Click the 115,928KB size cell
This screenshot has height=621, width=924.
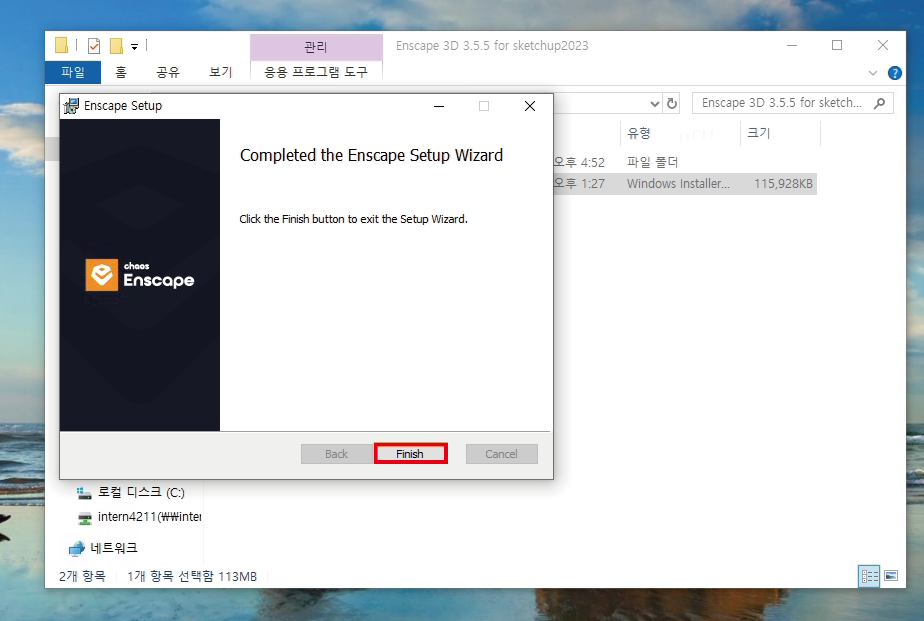[783, 184]
